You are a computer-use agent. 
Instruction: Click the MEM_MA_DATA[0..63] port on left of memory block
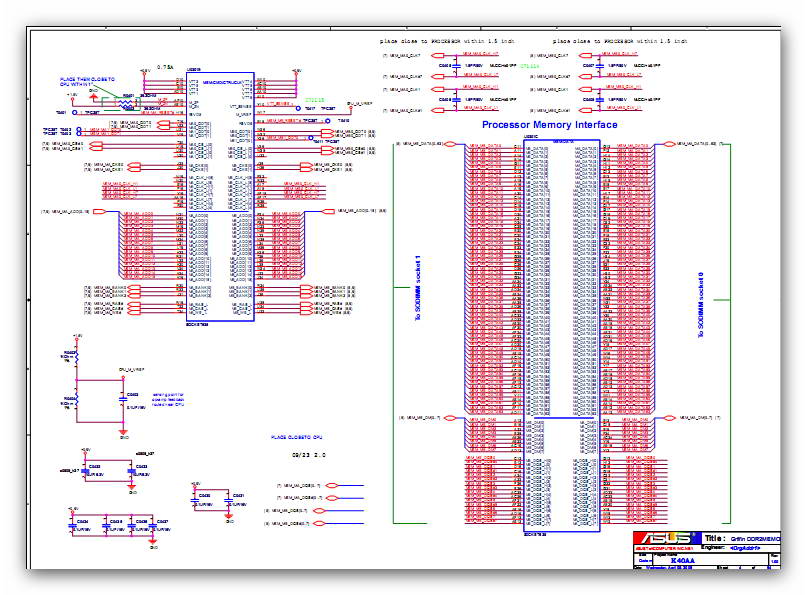(x=450, y=144)
